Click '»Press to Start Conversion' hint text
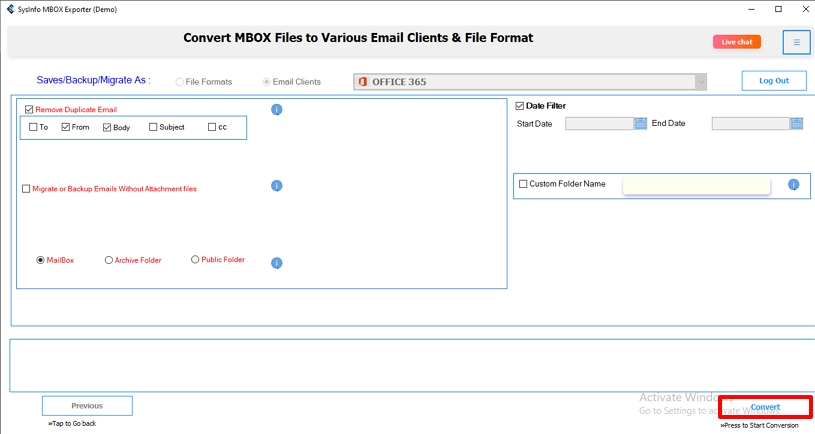Image resolution: width=815 pixels, height=434 pixels. [759, 425]
